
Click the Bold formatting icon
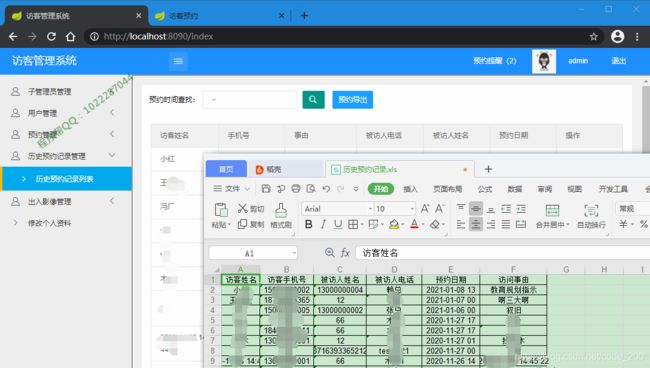click(x=308, y=224)
